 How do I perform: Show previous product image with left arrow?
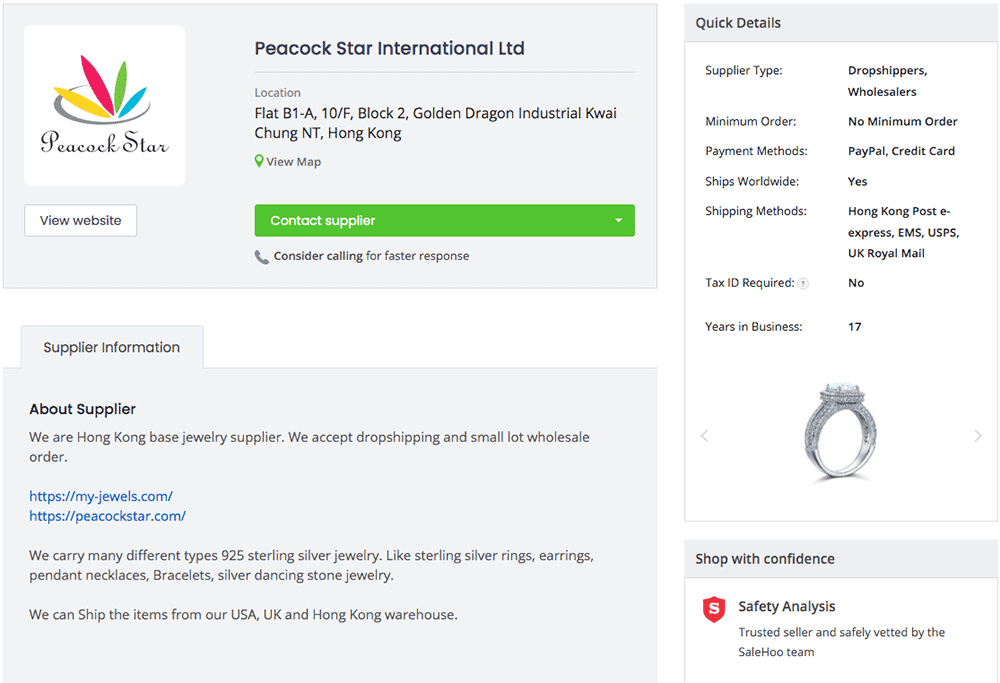tap(704, 435)
